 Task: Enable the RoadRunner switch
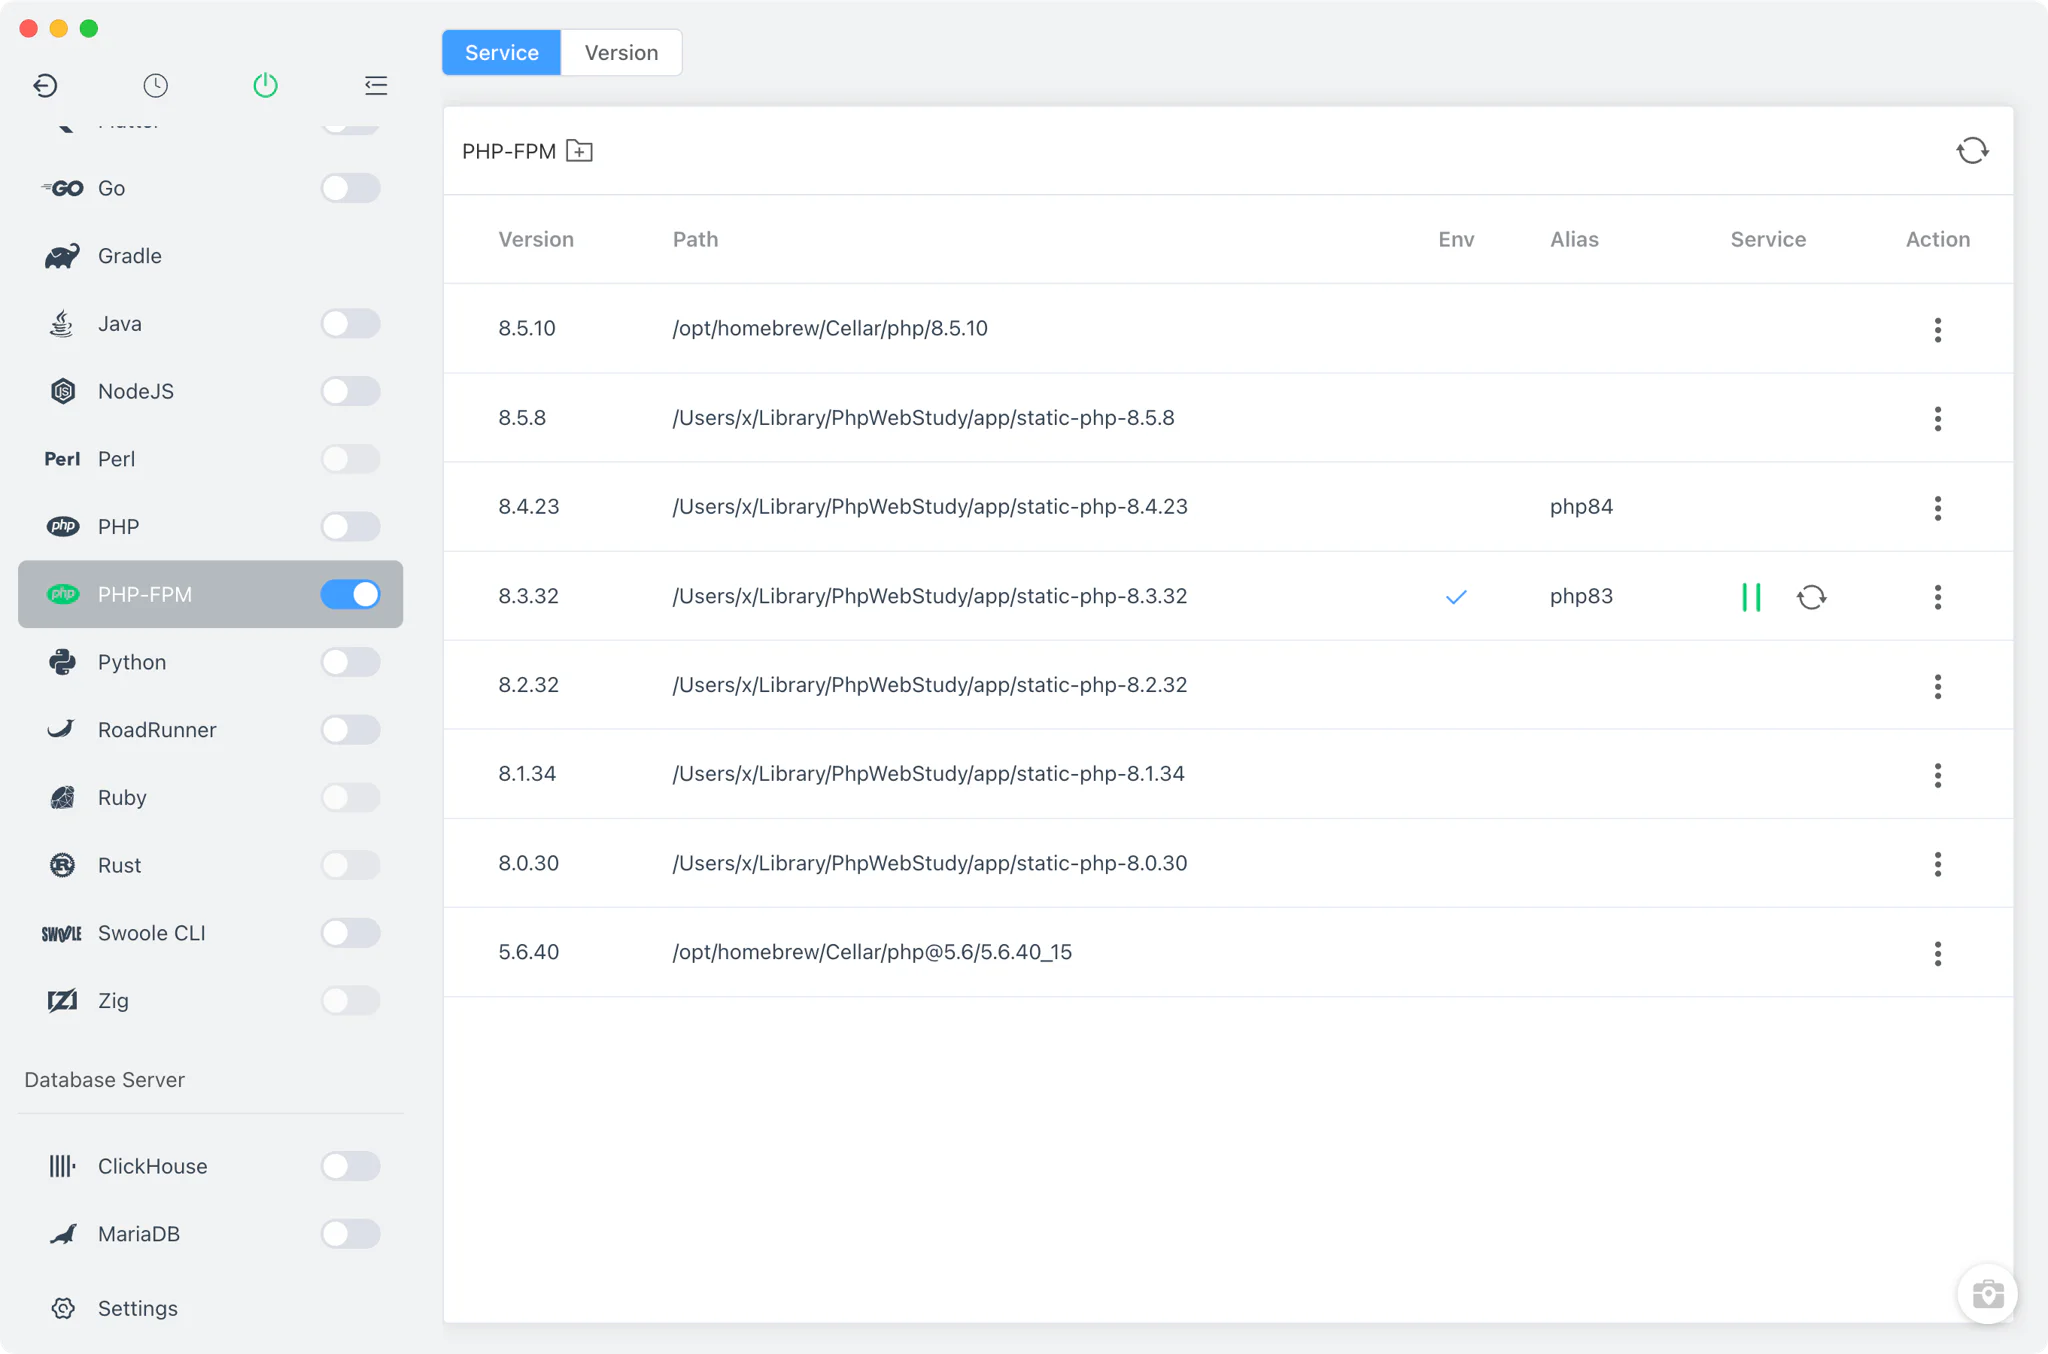click(350, 729)
